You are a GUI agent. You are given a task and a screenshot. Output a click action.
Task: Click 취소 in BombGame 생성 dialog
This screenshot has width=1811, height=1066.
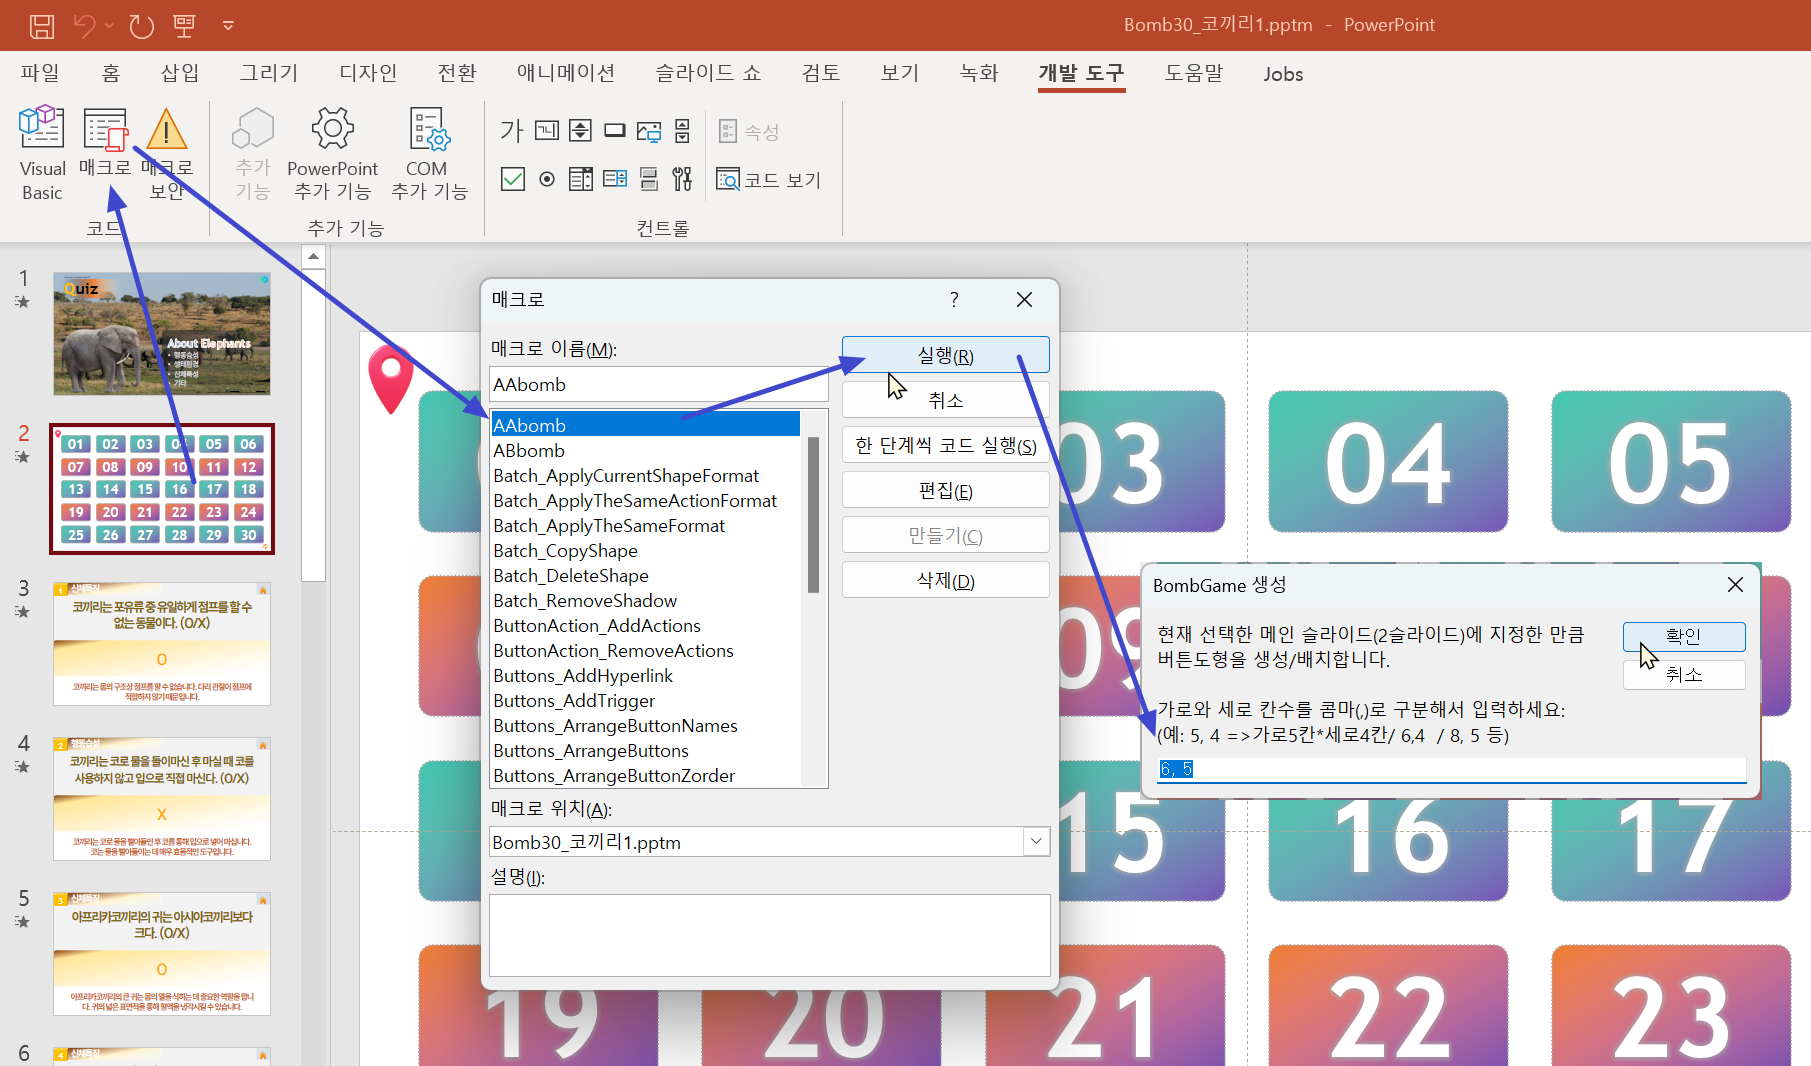coord(1684,674)
